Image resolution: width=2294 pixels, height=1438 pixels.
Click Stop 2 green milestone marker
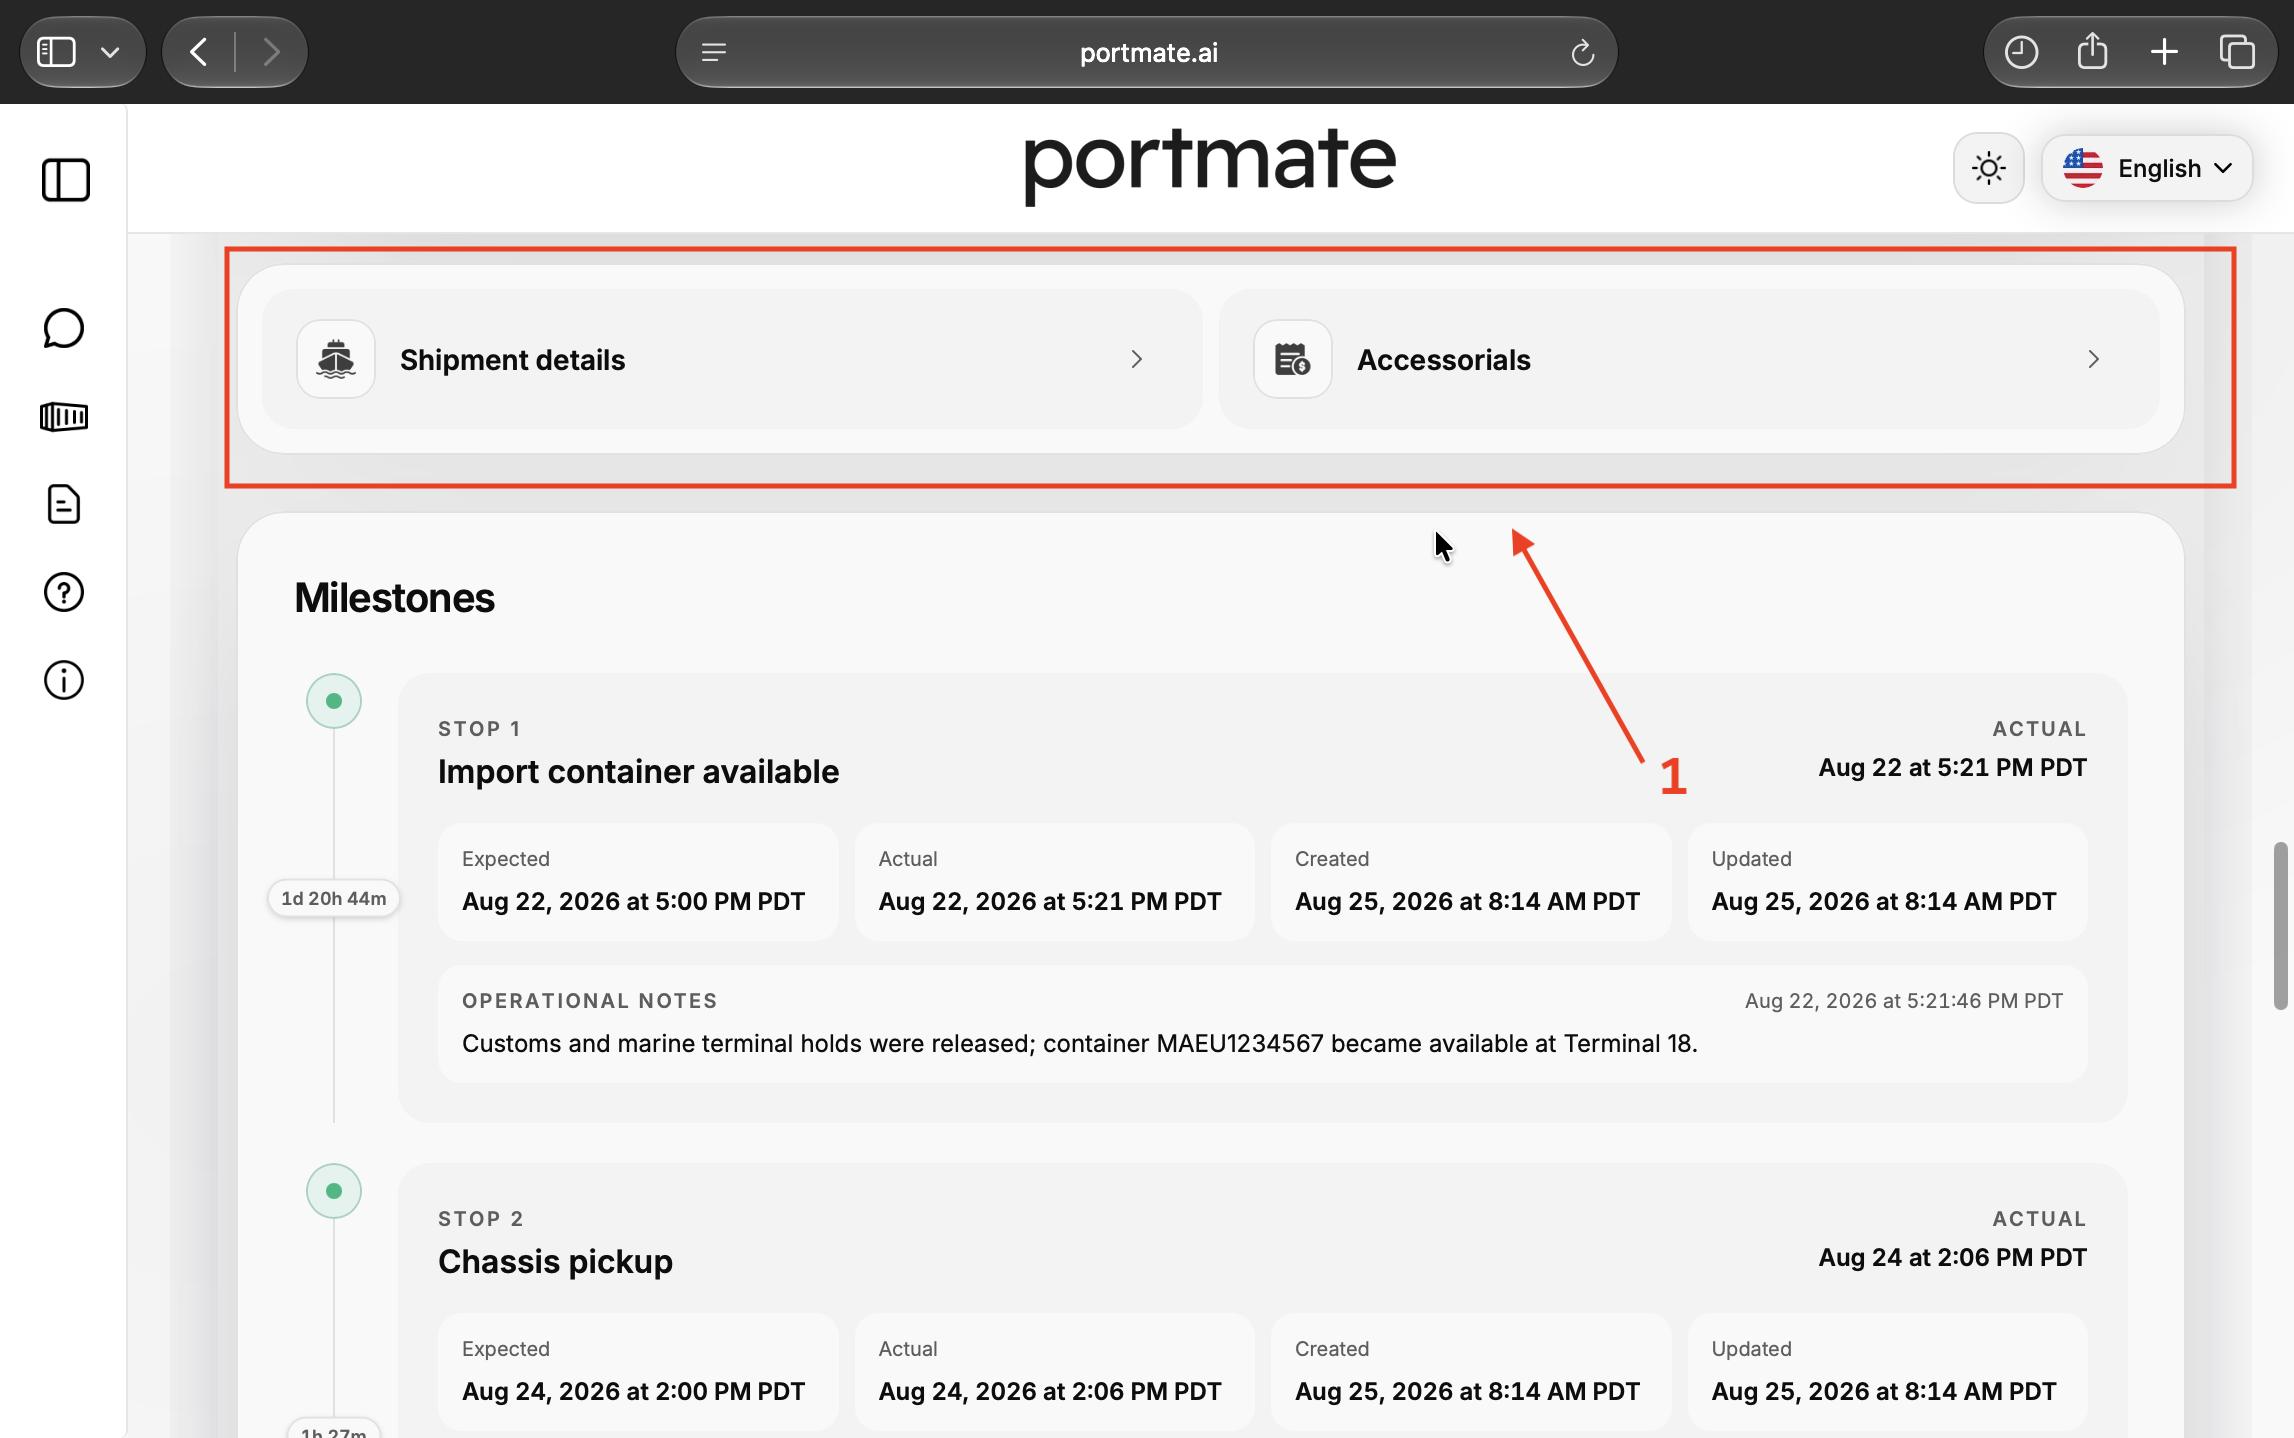334,1191
